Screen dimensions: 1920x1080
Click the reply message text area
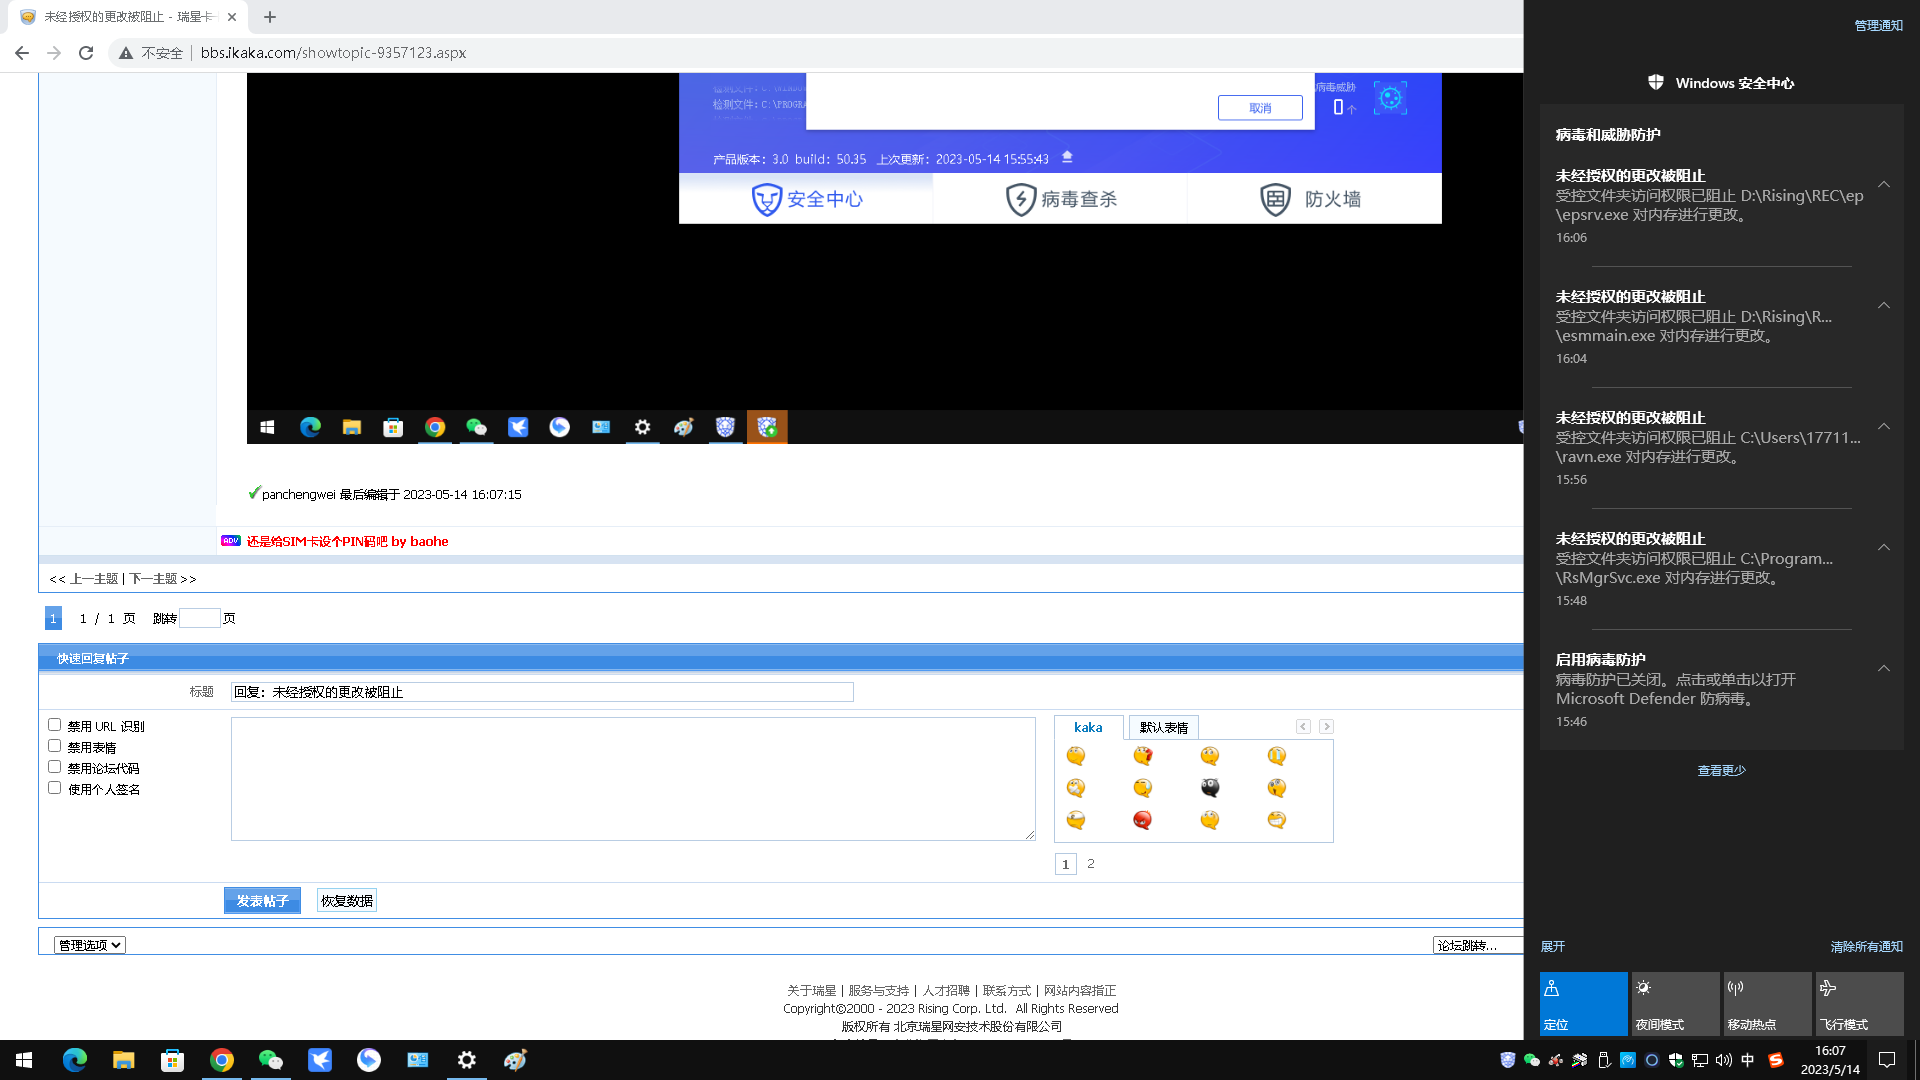[633, 778]
